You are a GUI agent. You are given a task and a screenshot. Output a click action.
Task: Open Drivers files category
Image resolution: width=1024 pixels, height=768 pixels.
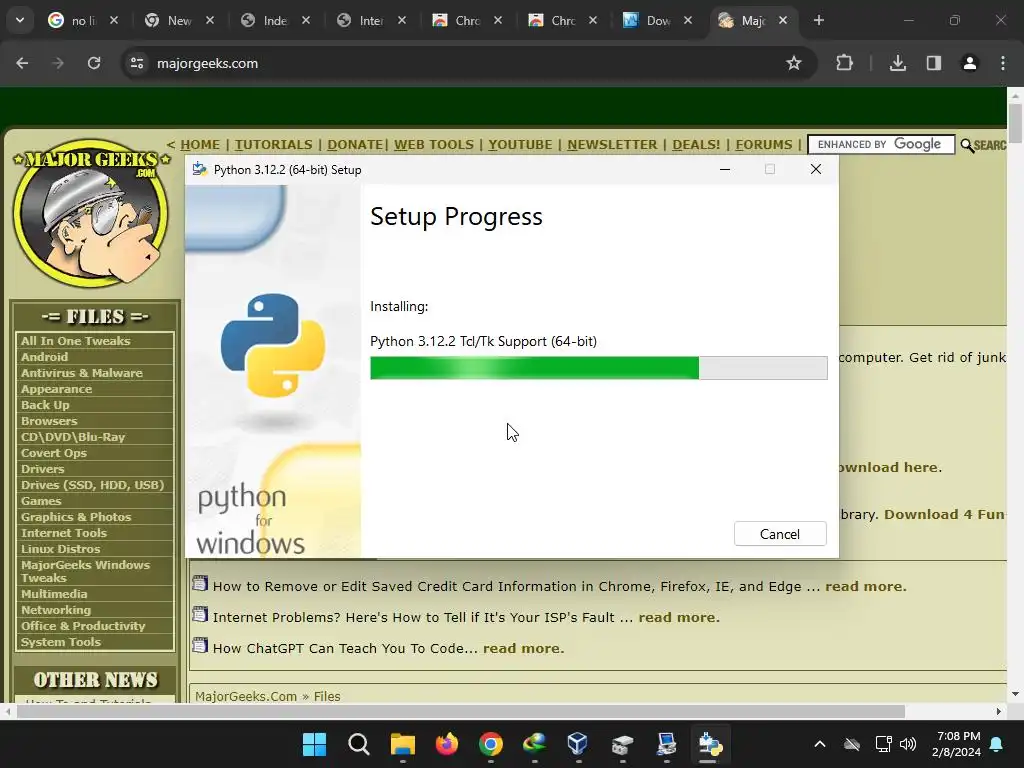point(42,469)
